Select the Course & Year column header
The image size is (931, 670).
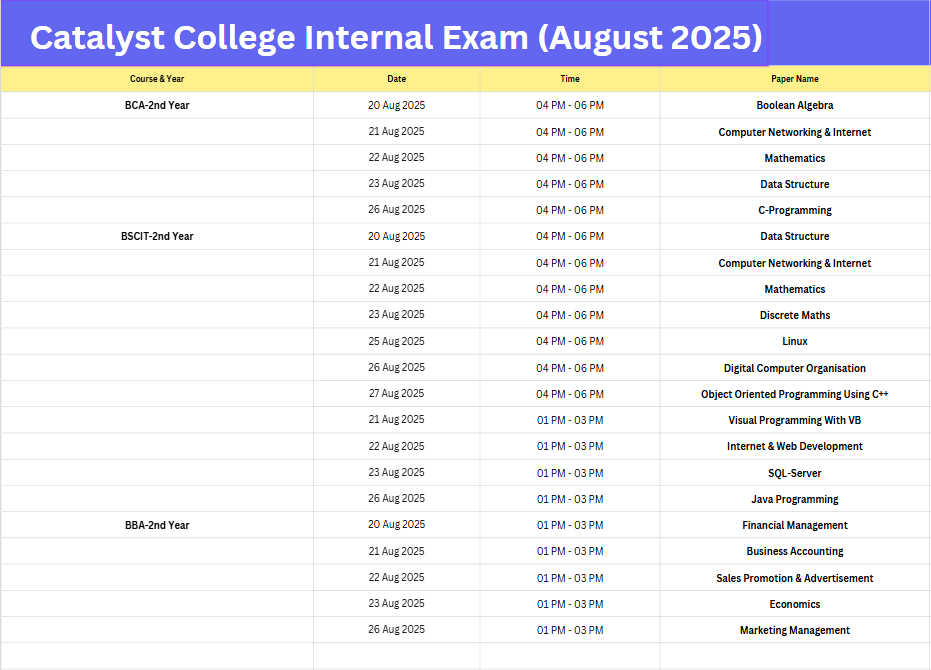click(157, 79)
